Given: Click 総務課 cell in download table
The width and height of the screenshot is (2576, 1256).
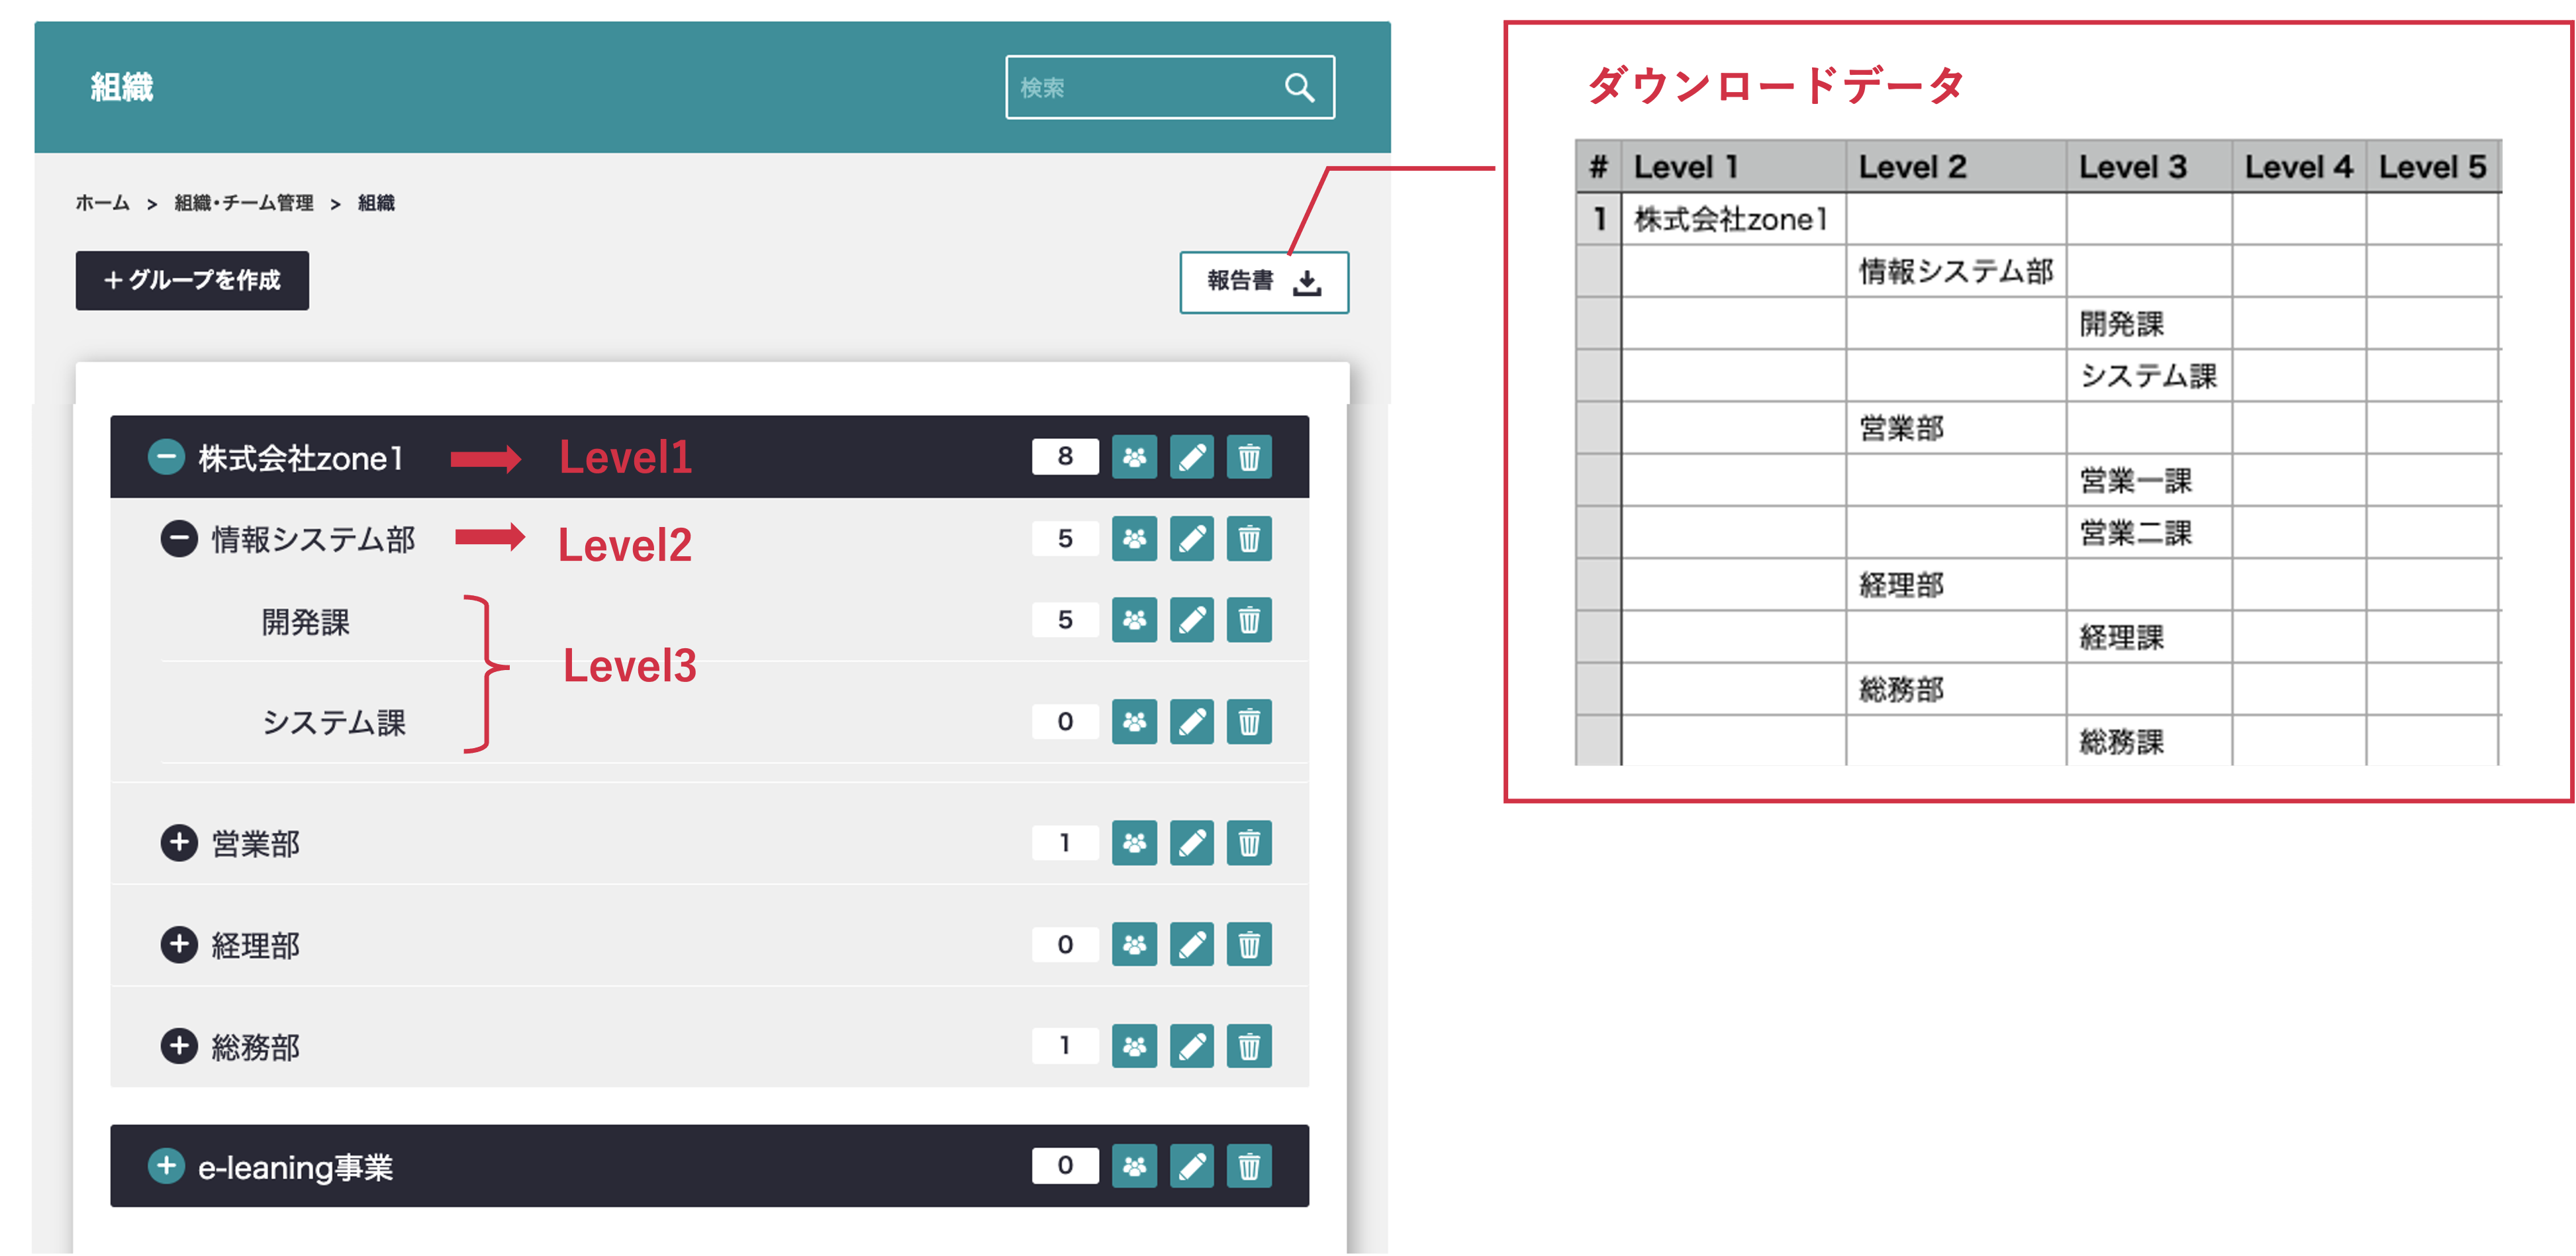Looking at the screenshot, I should (2149, 741).
